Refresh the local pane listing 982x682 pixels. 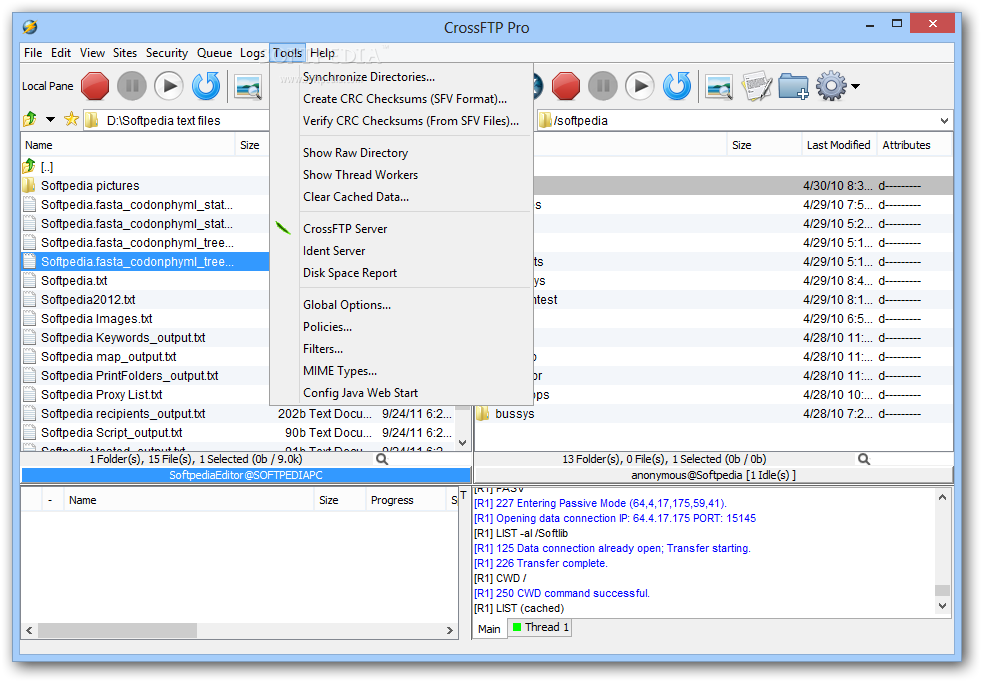click(x=206, y=86)
